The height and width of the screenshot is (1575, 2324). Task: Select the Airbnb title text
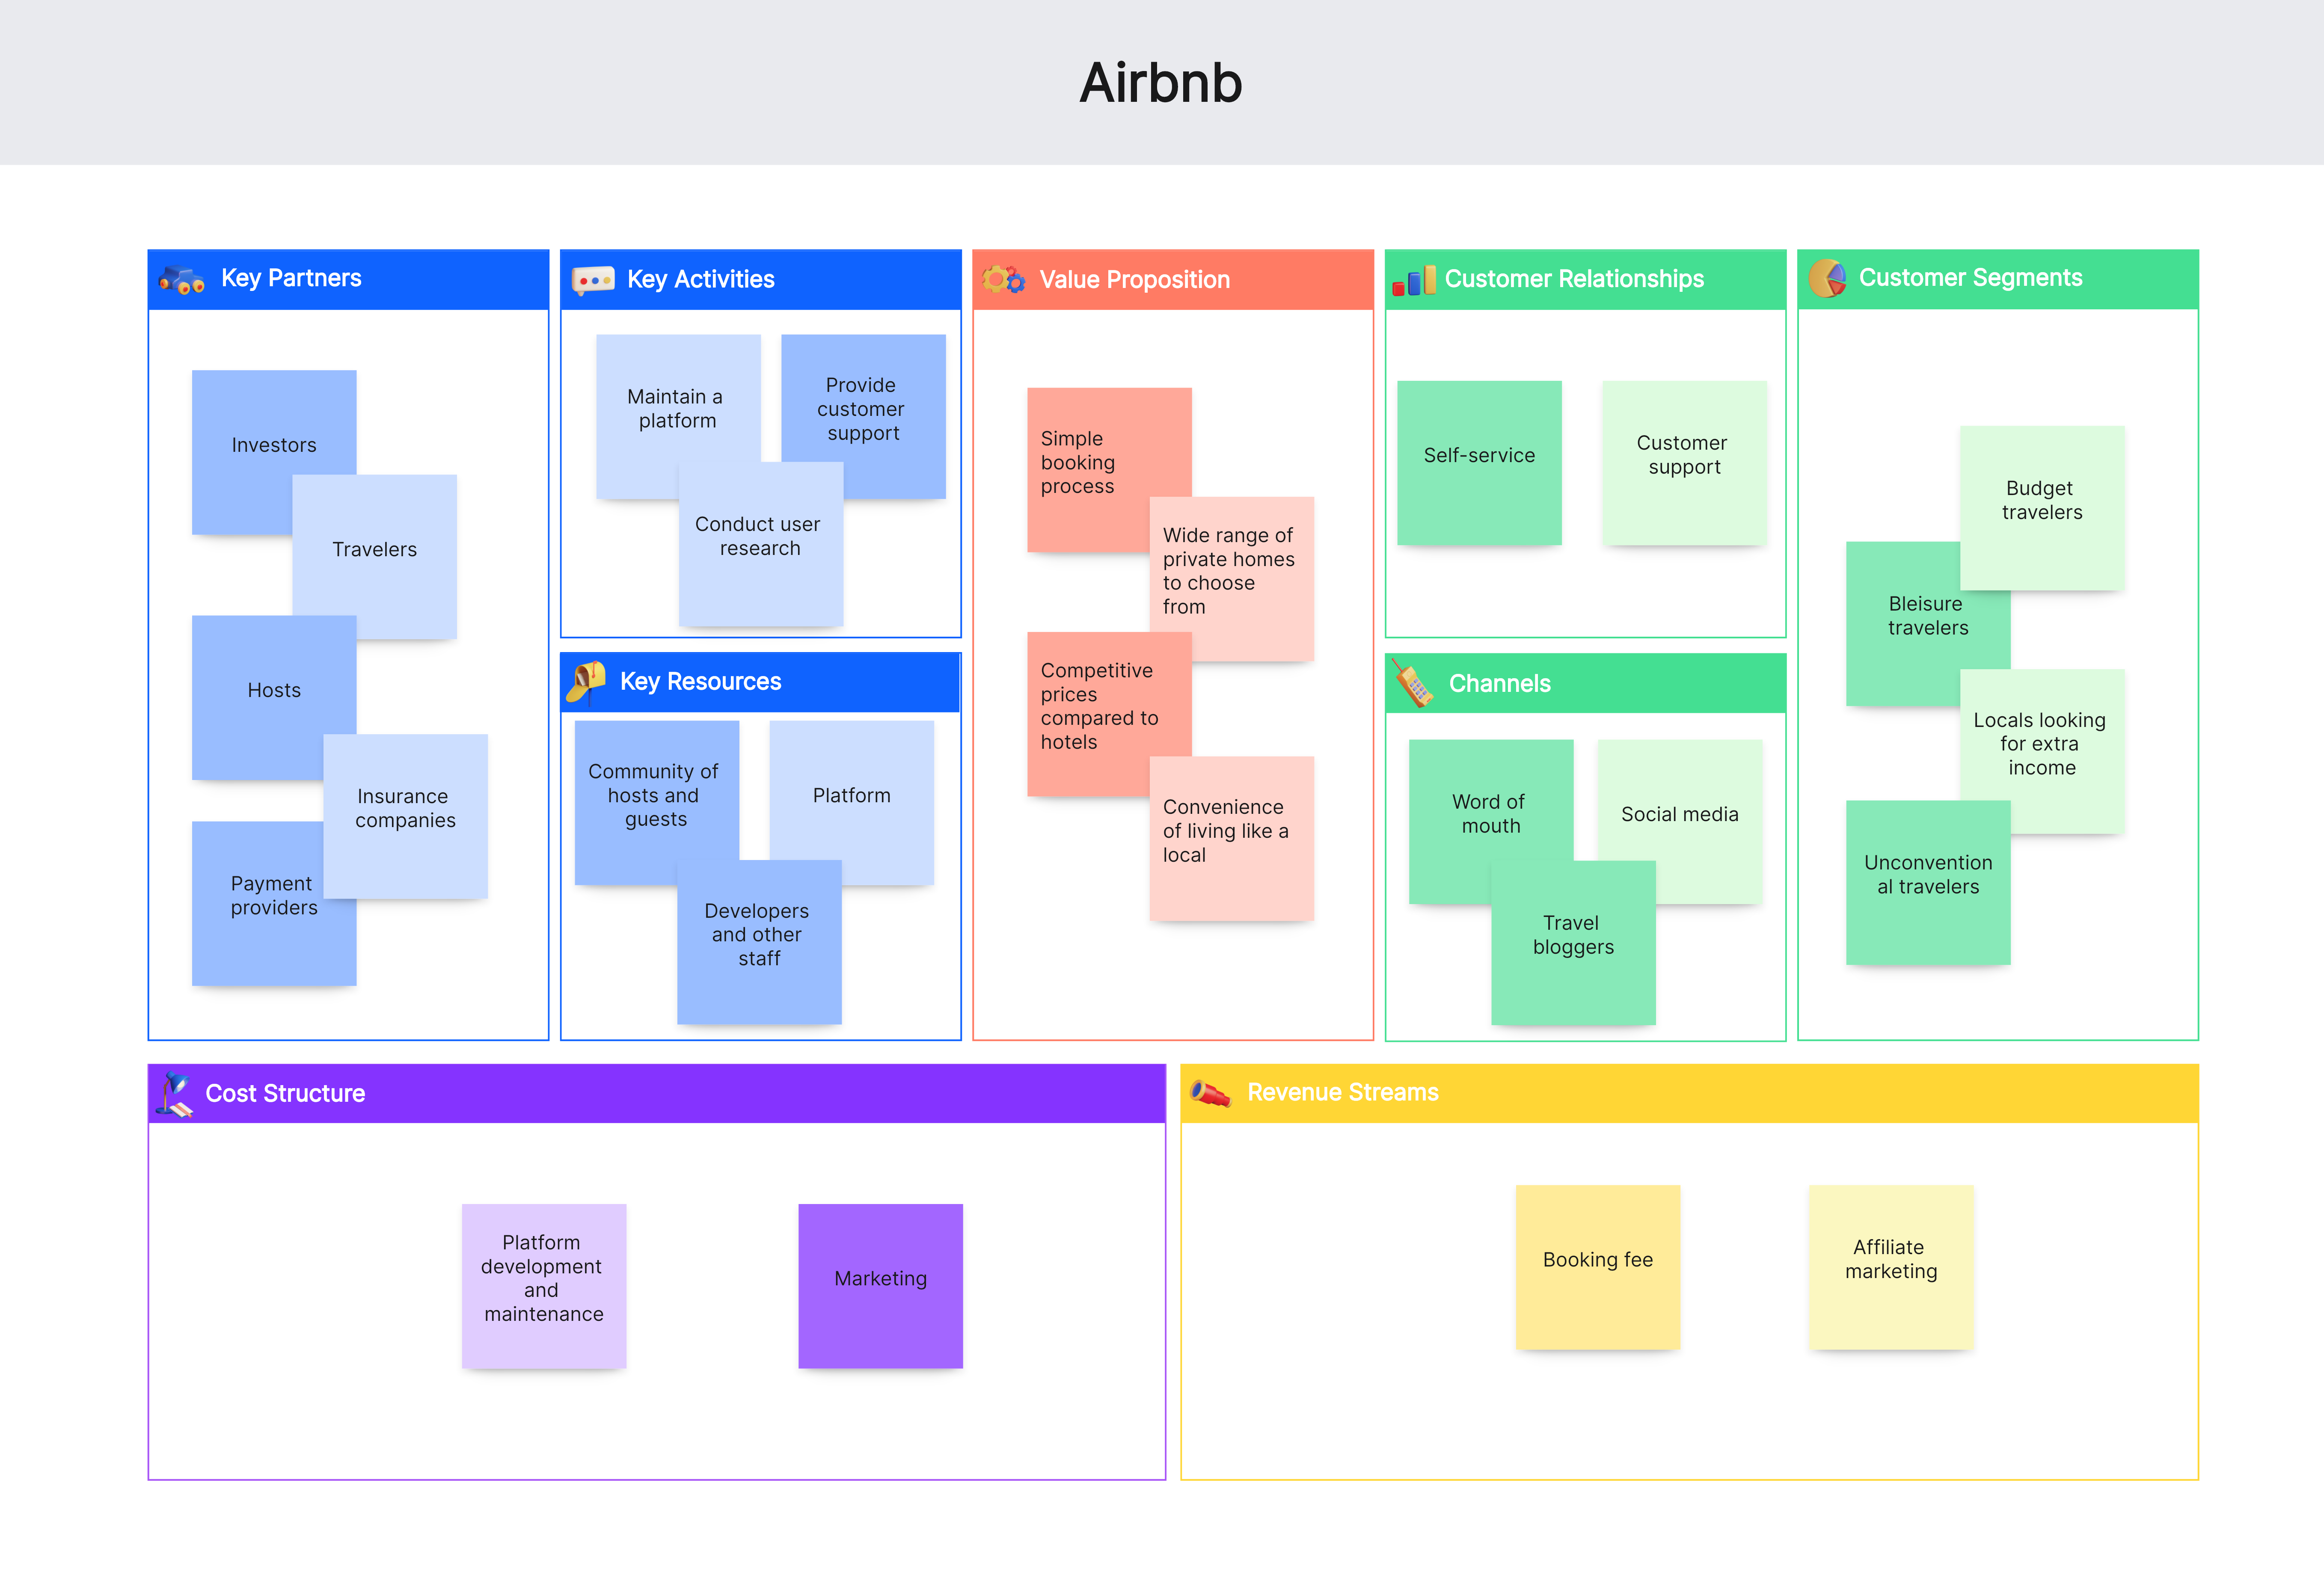[x=1161, y=82]
